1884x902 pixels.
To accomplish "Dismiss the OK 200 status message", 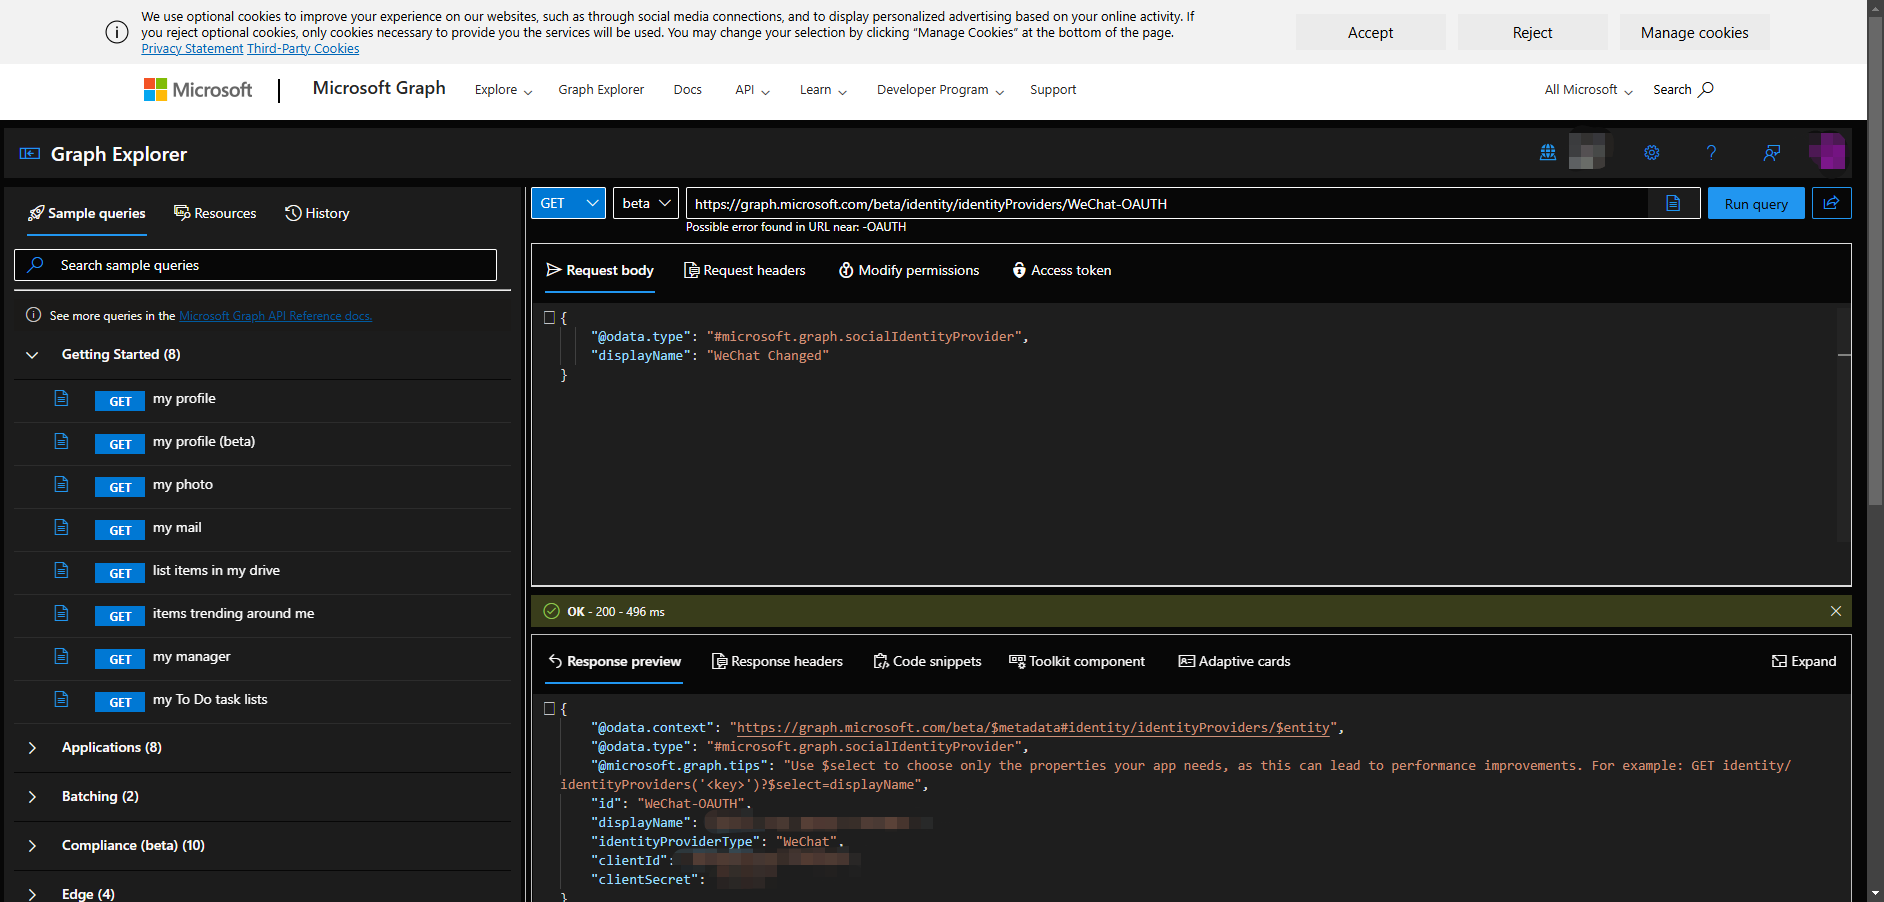I will point(1836,611).
